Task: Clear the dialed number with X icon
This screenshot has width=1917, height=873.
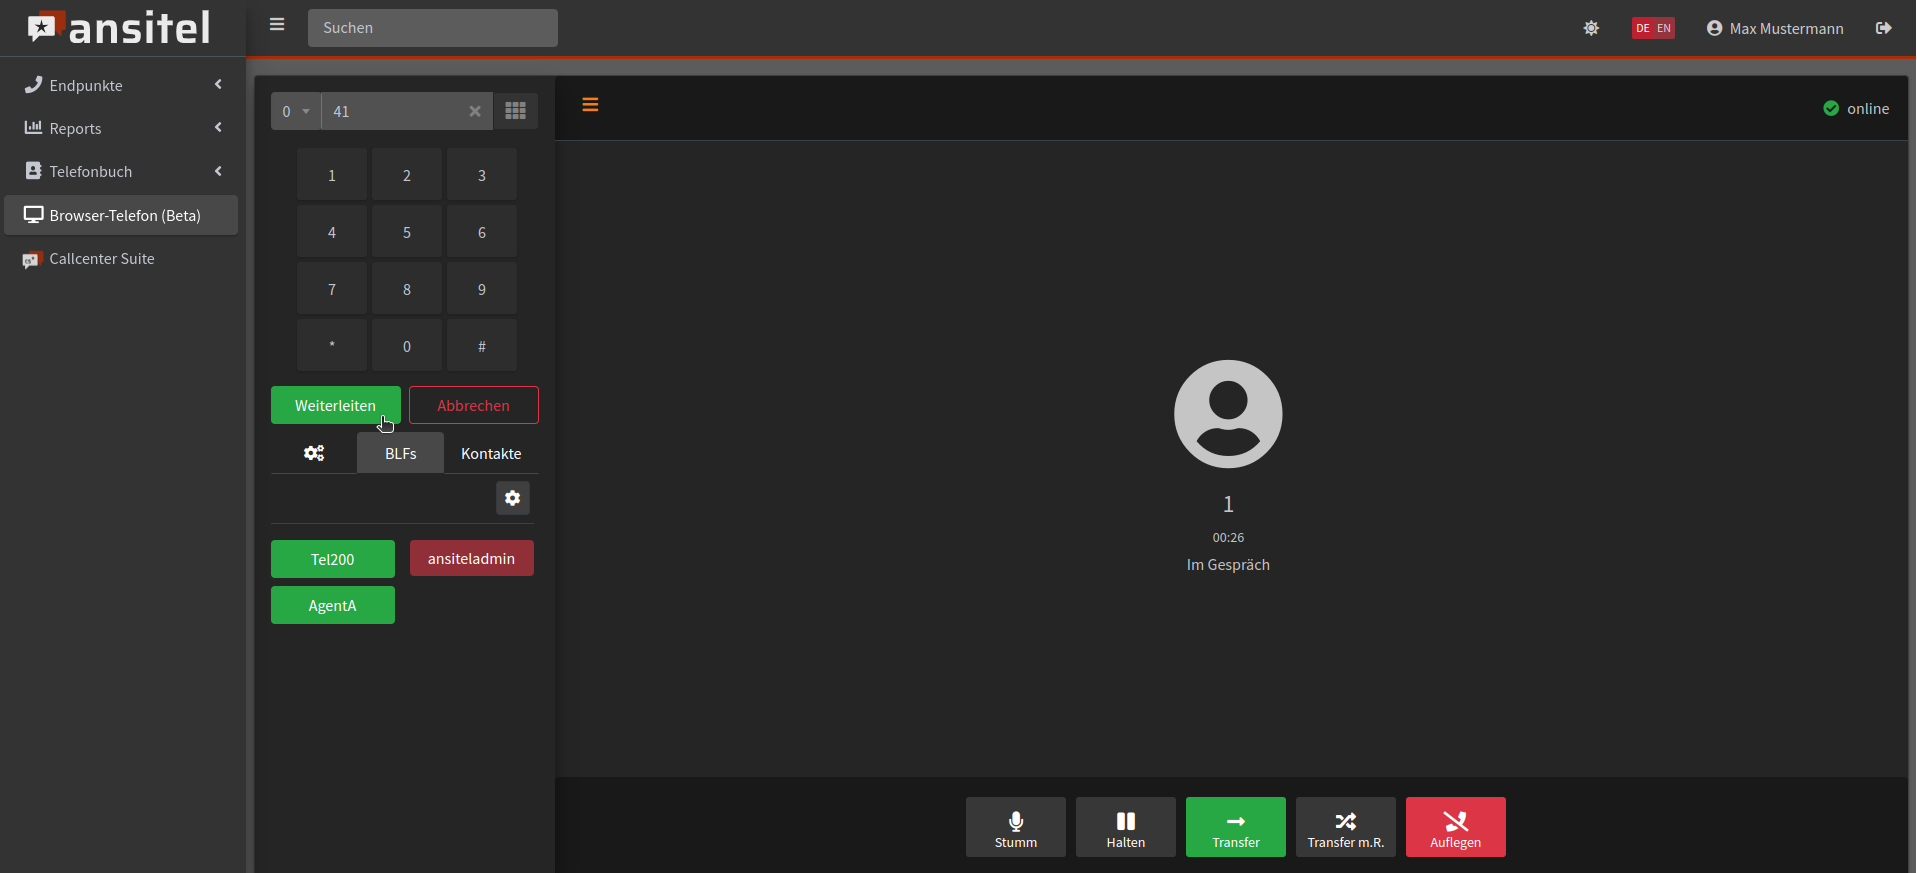Action: [x=475, y=111]
